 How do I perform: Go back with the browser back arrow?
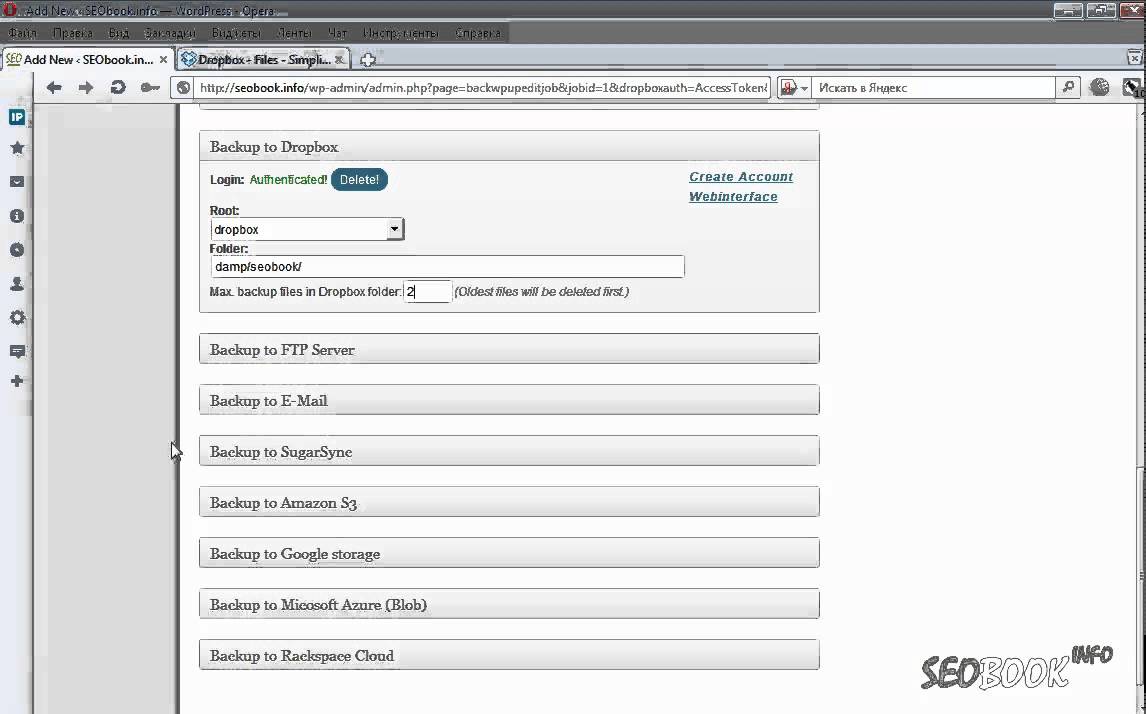pyautogui.click(x=53, y=88)
